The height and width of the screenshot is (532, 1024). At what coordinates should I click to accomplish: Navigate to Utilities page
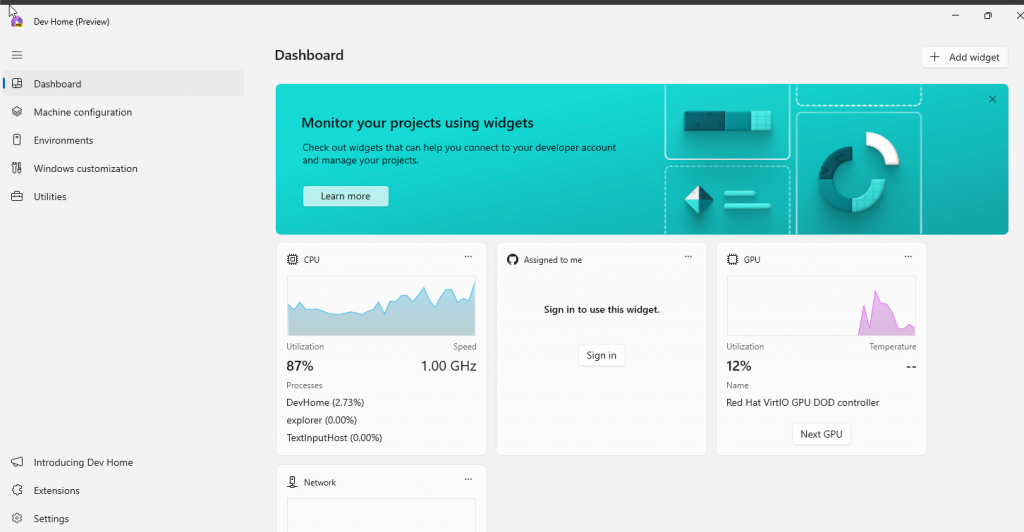pos(124,196)
